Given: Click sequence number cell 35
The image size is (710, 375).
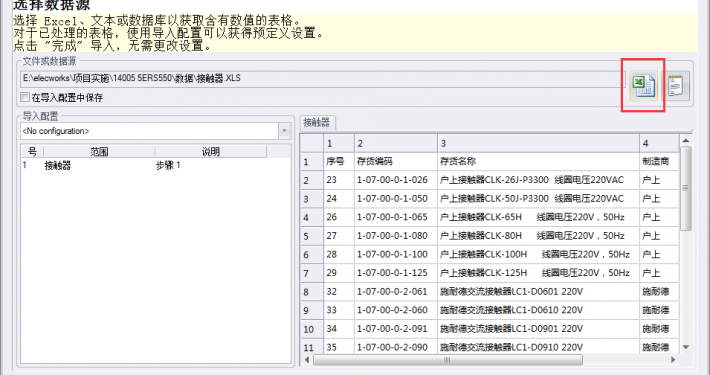Looking at the screenshot, I should click(339, 347).
